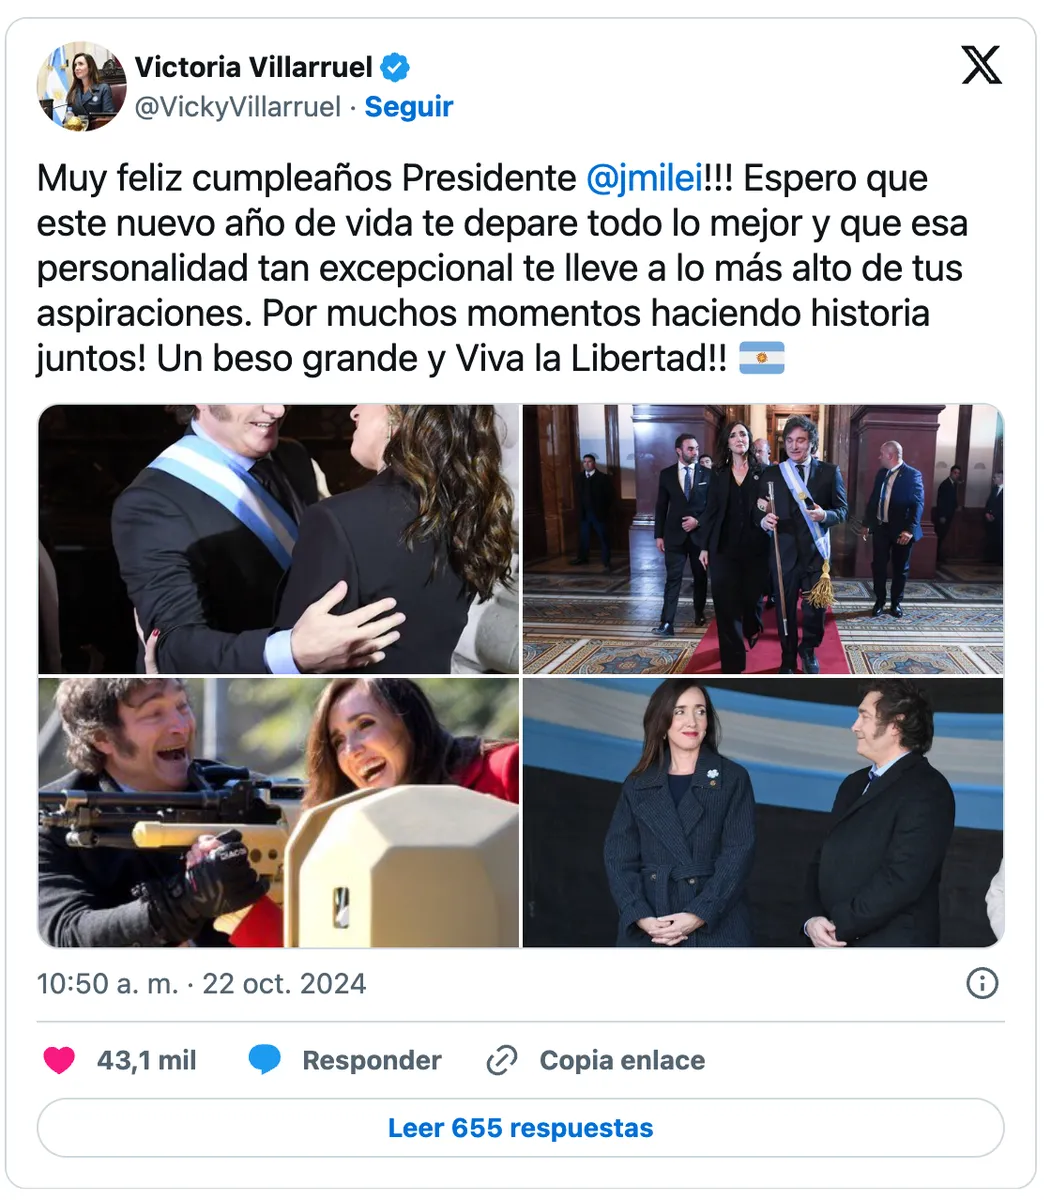
Task: Click the chain link copy icon
Action: tap(501, 1060)
